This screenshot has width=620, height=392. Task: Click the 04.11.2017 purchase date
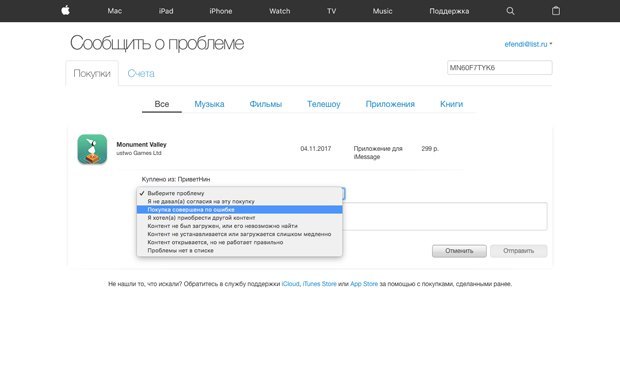pos(316,149)
